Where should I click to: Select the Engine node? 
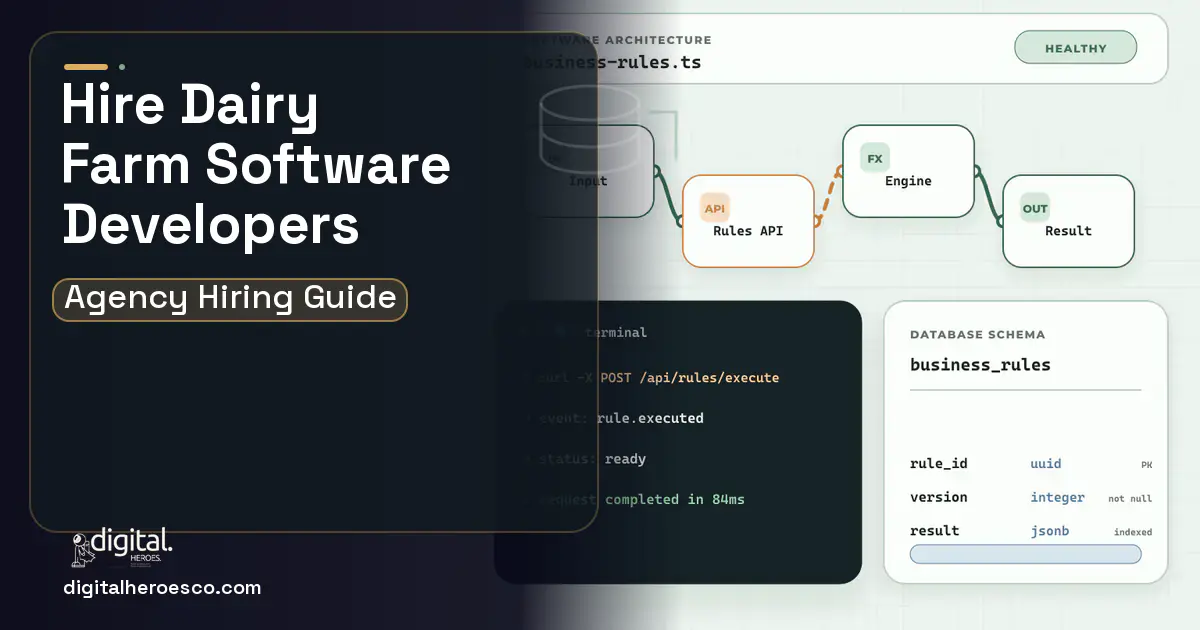tap(908, 171)
